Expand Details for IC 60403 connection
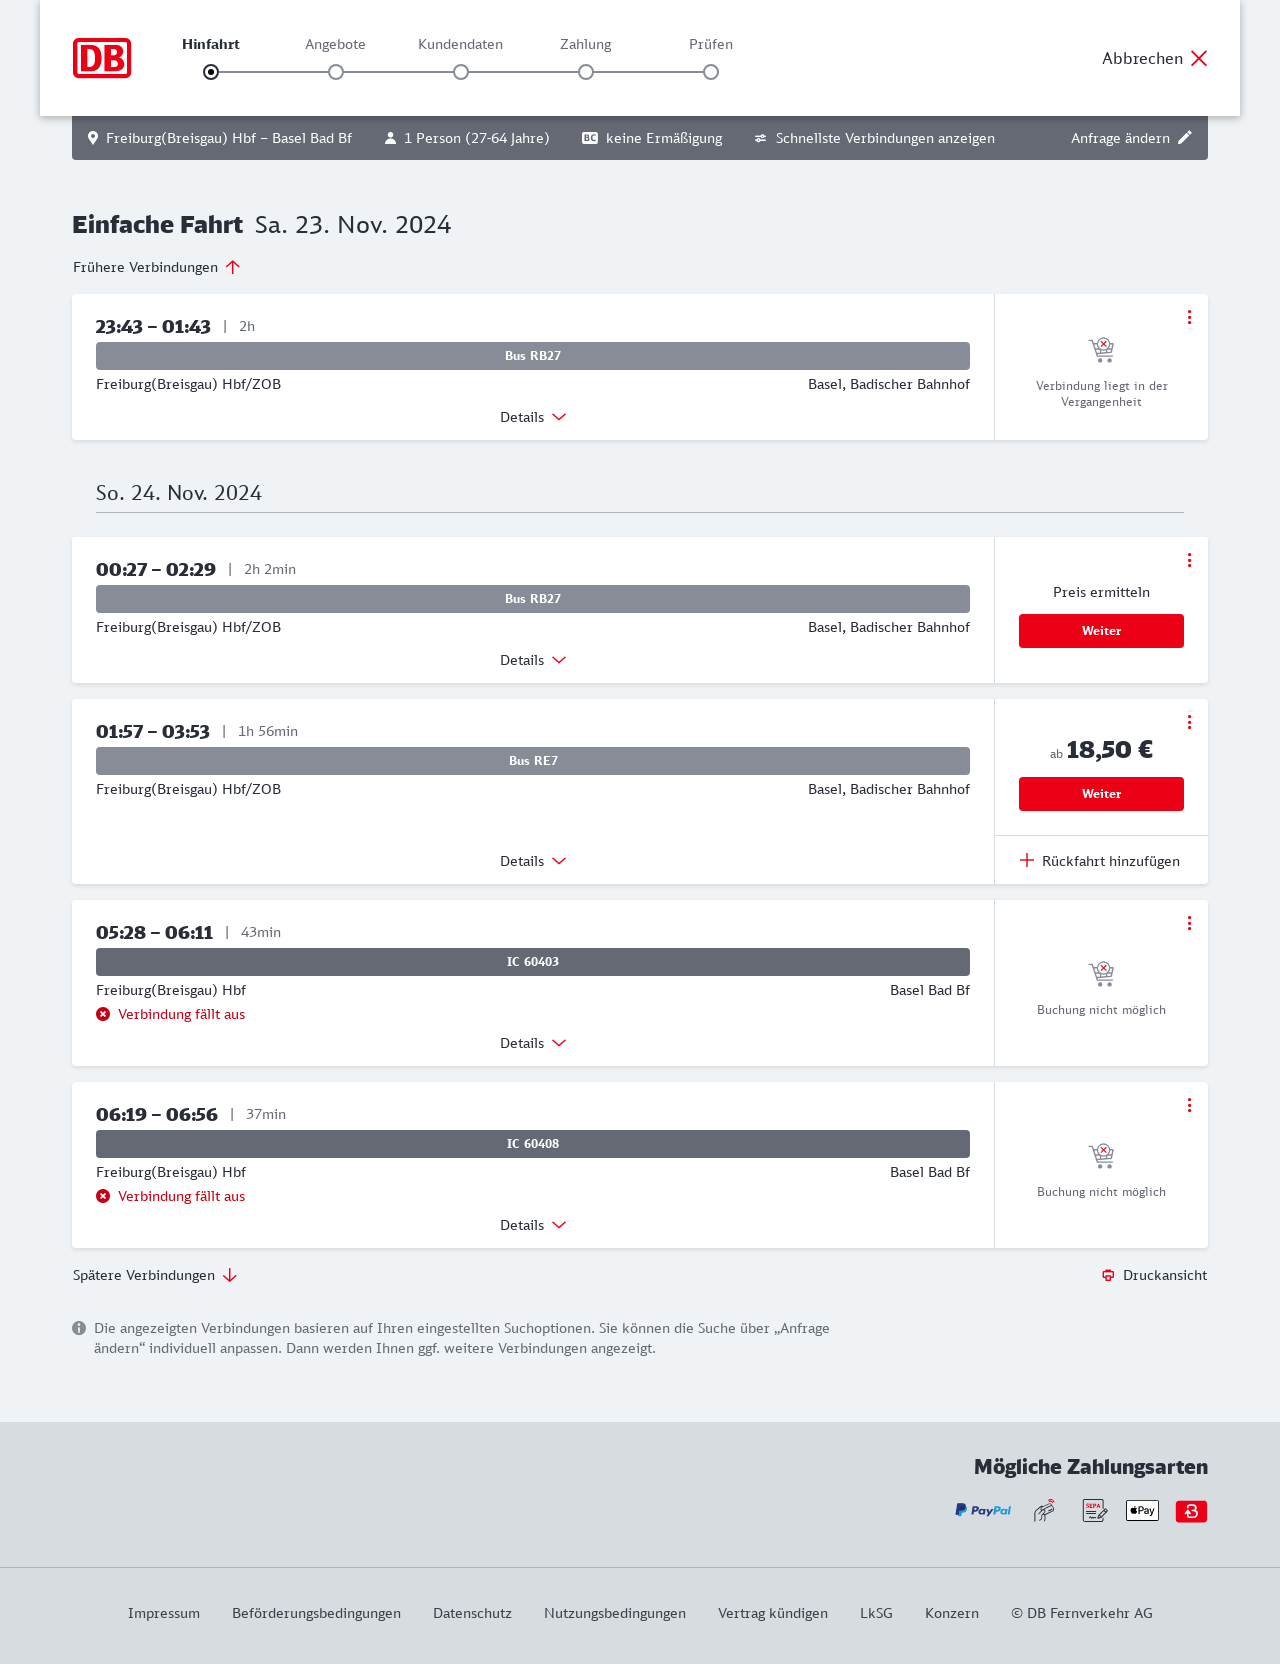This screenshot has width=1280, height=1664. click(x=533, y=1043)
